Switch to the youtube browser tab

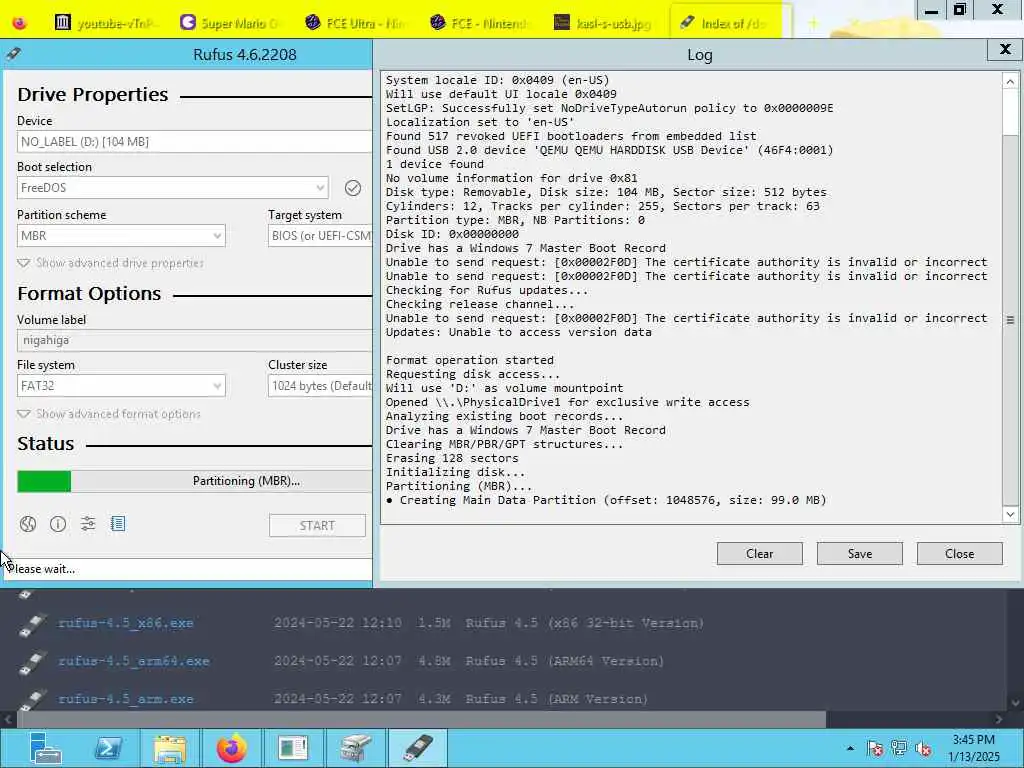(107, 23)
